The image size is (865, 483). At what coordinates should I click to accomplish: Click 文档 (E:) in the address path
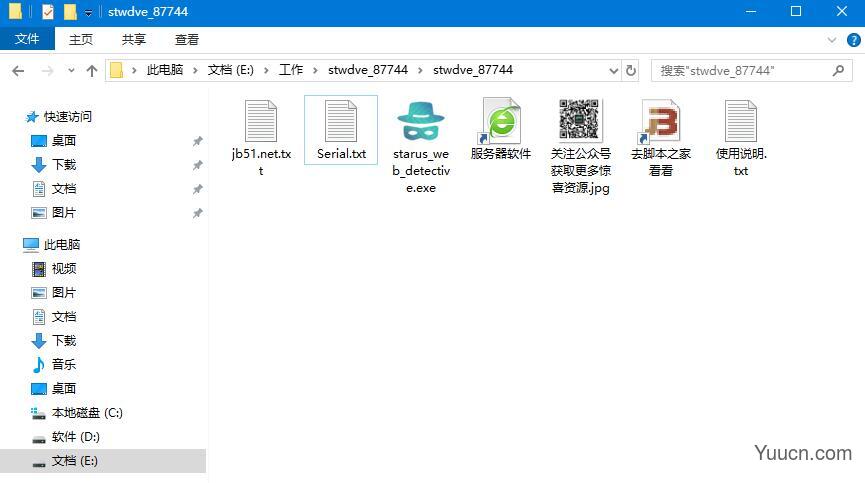[x=231, y=70]
